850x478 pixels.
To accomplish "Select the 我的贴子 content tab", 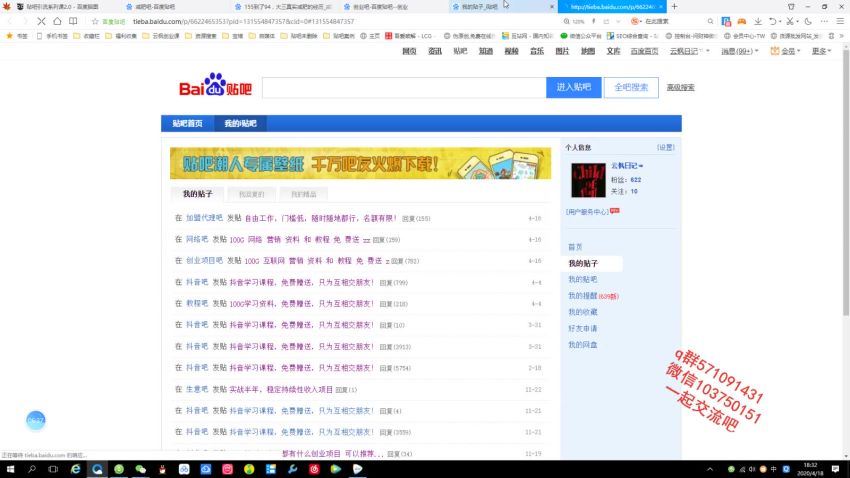I will [x=197, y=194].
